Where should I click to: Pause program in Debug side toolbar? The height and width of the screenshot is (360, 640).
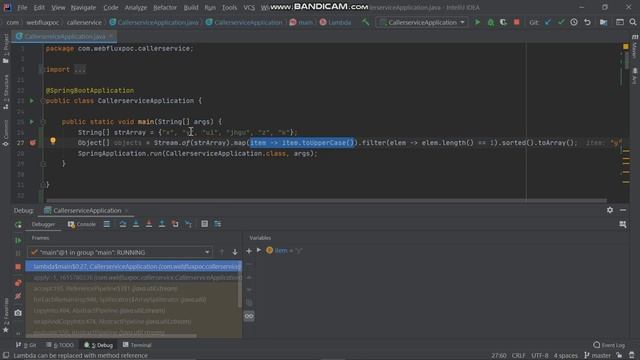click(x=18, y=253)
